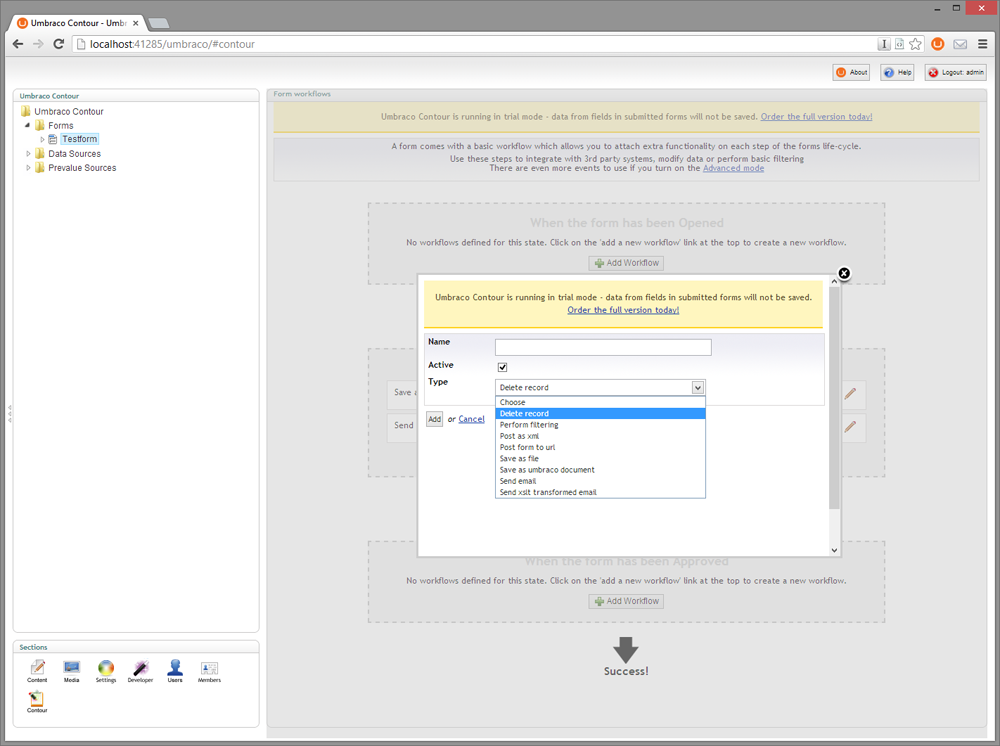Viewport: 1000px width, 746px height.
Task: Select Send xslt transformed email option
Action: (x=600, y=492)
